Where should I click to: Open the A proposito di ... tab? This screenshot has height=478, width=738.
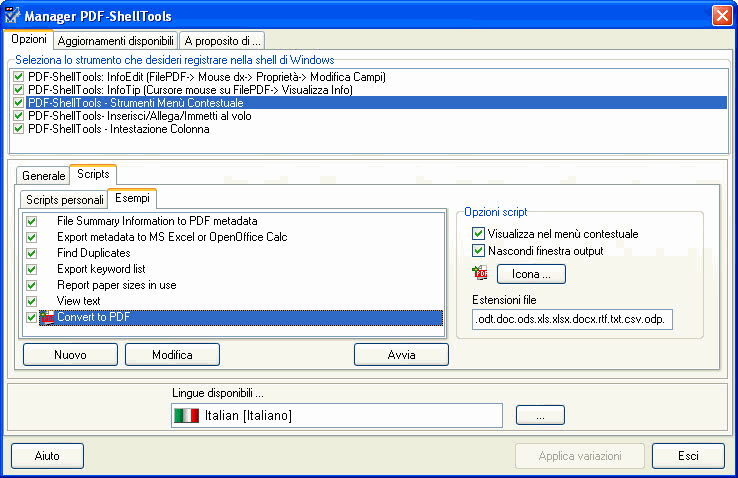(x=222, y=41)
